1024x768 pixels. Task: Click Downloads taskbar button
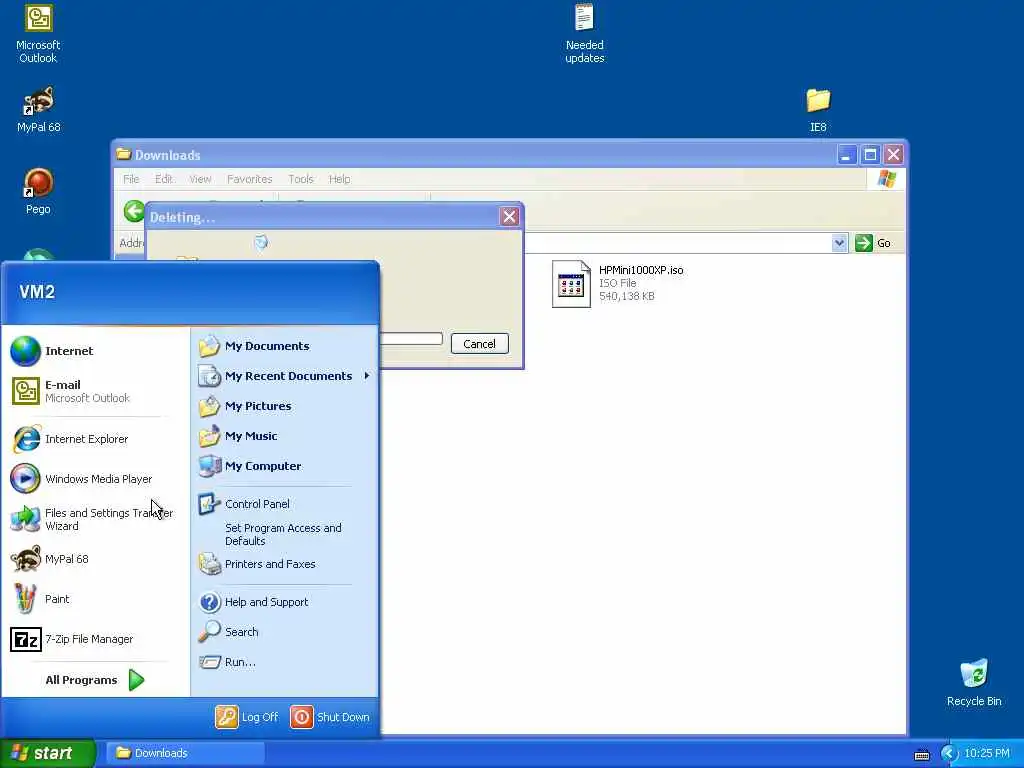(185, 753)
